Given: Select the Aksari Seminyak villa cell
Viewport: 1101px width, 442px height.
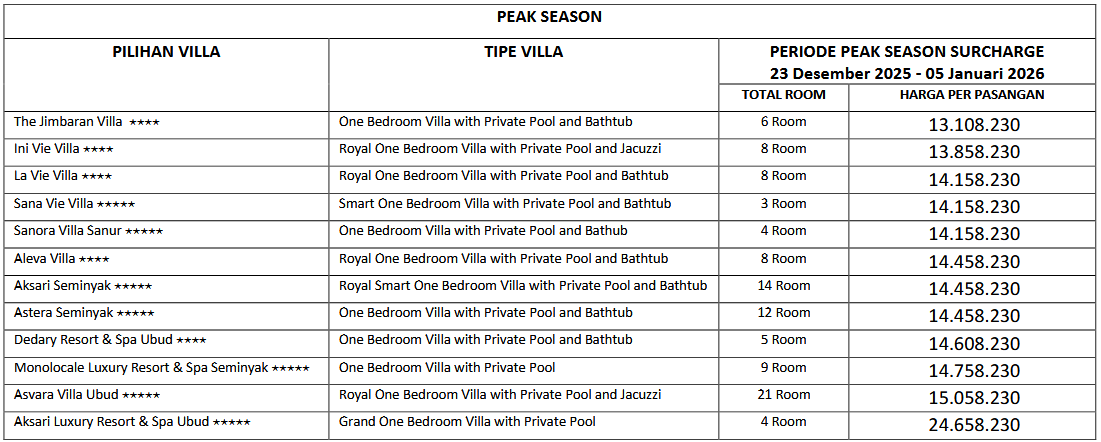Looking at the screenshot, I should 83,286.
